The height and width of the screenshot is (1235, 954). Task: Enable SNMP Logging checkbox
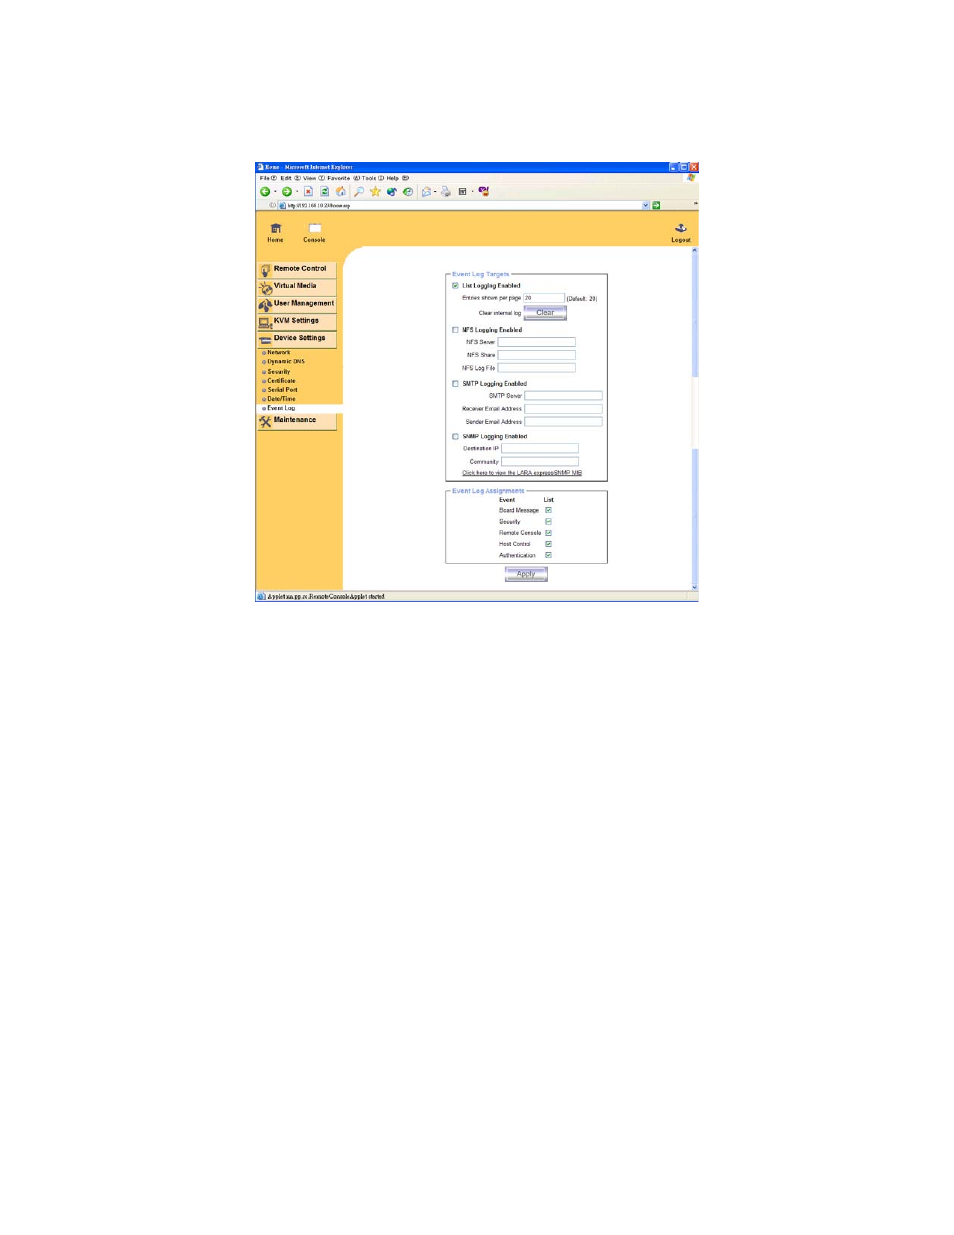click(x=455, y=437)
